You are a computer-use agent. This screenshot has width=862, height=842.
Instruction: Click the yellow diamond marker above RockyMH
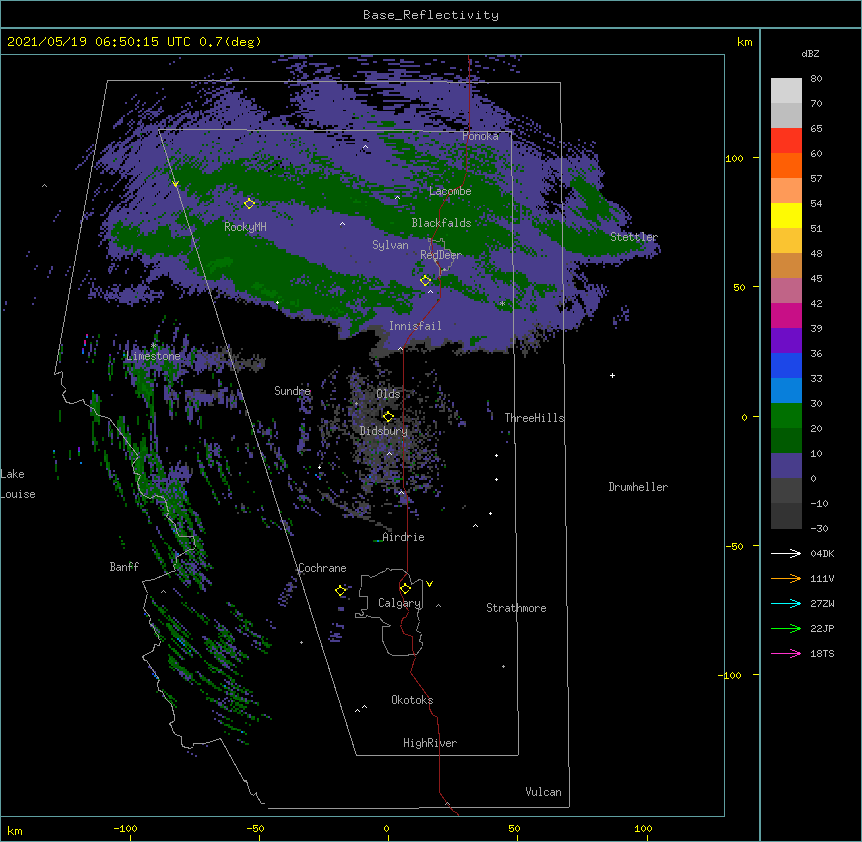pyautogui.click(x=249, y=204)
